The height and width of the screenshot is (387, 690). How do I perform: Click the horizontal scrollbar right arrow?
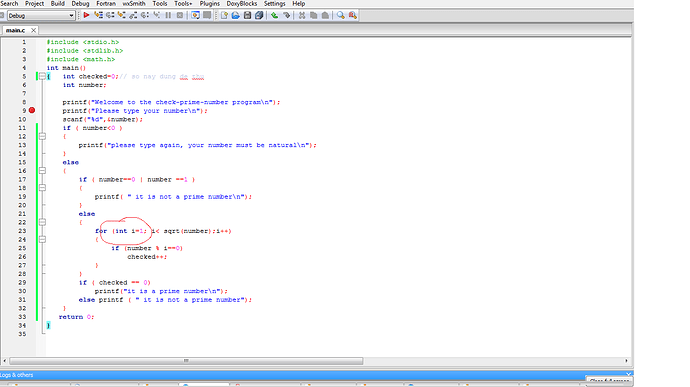coord(626,361)
